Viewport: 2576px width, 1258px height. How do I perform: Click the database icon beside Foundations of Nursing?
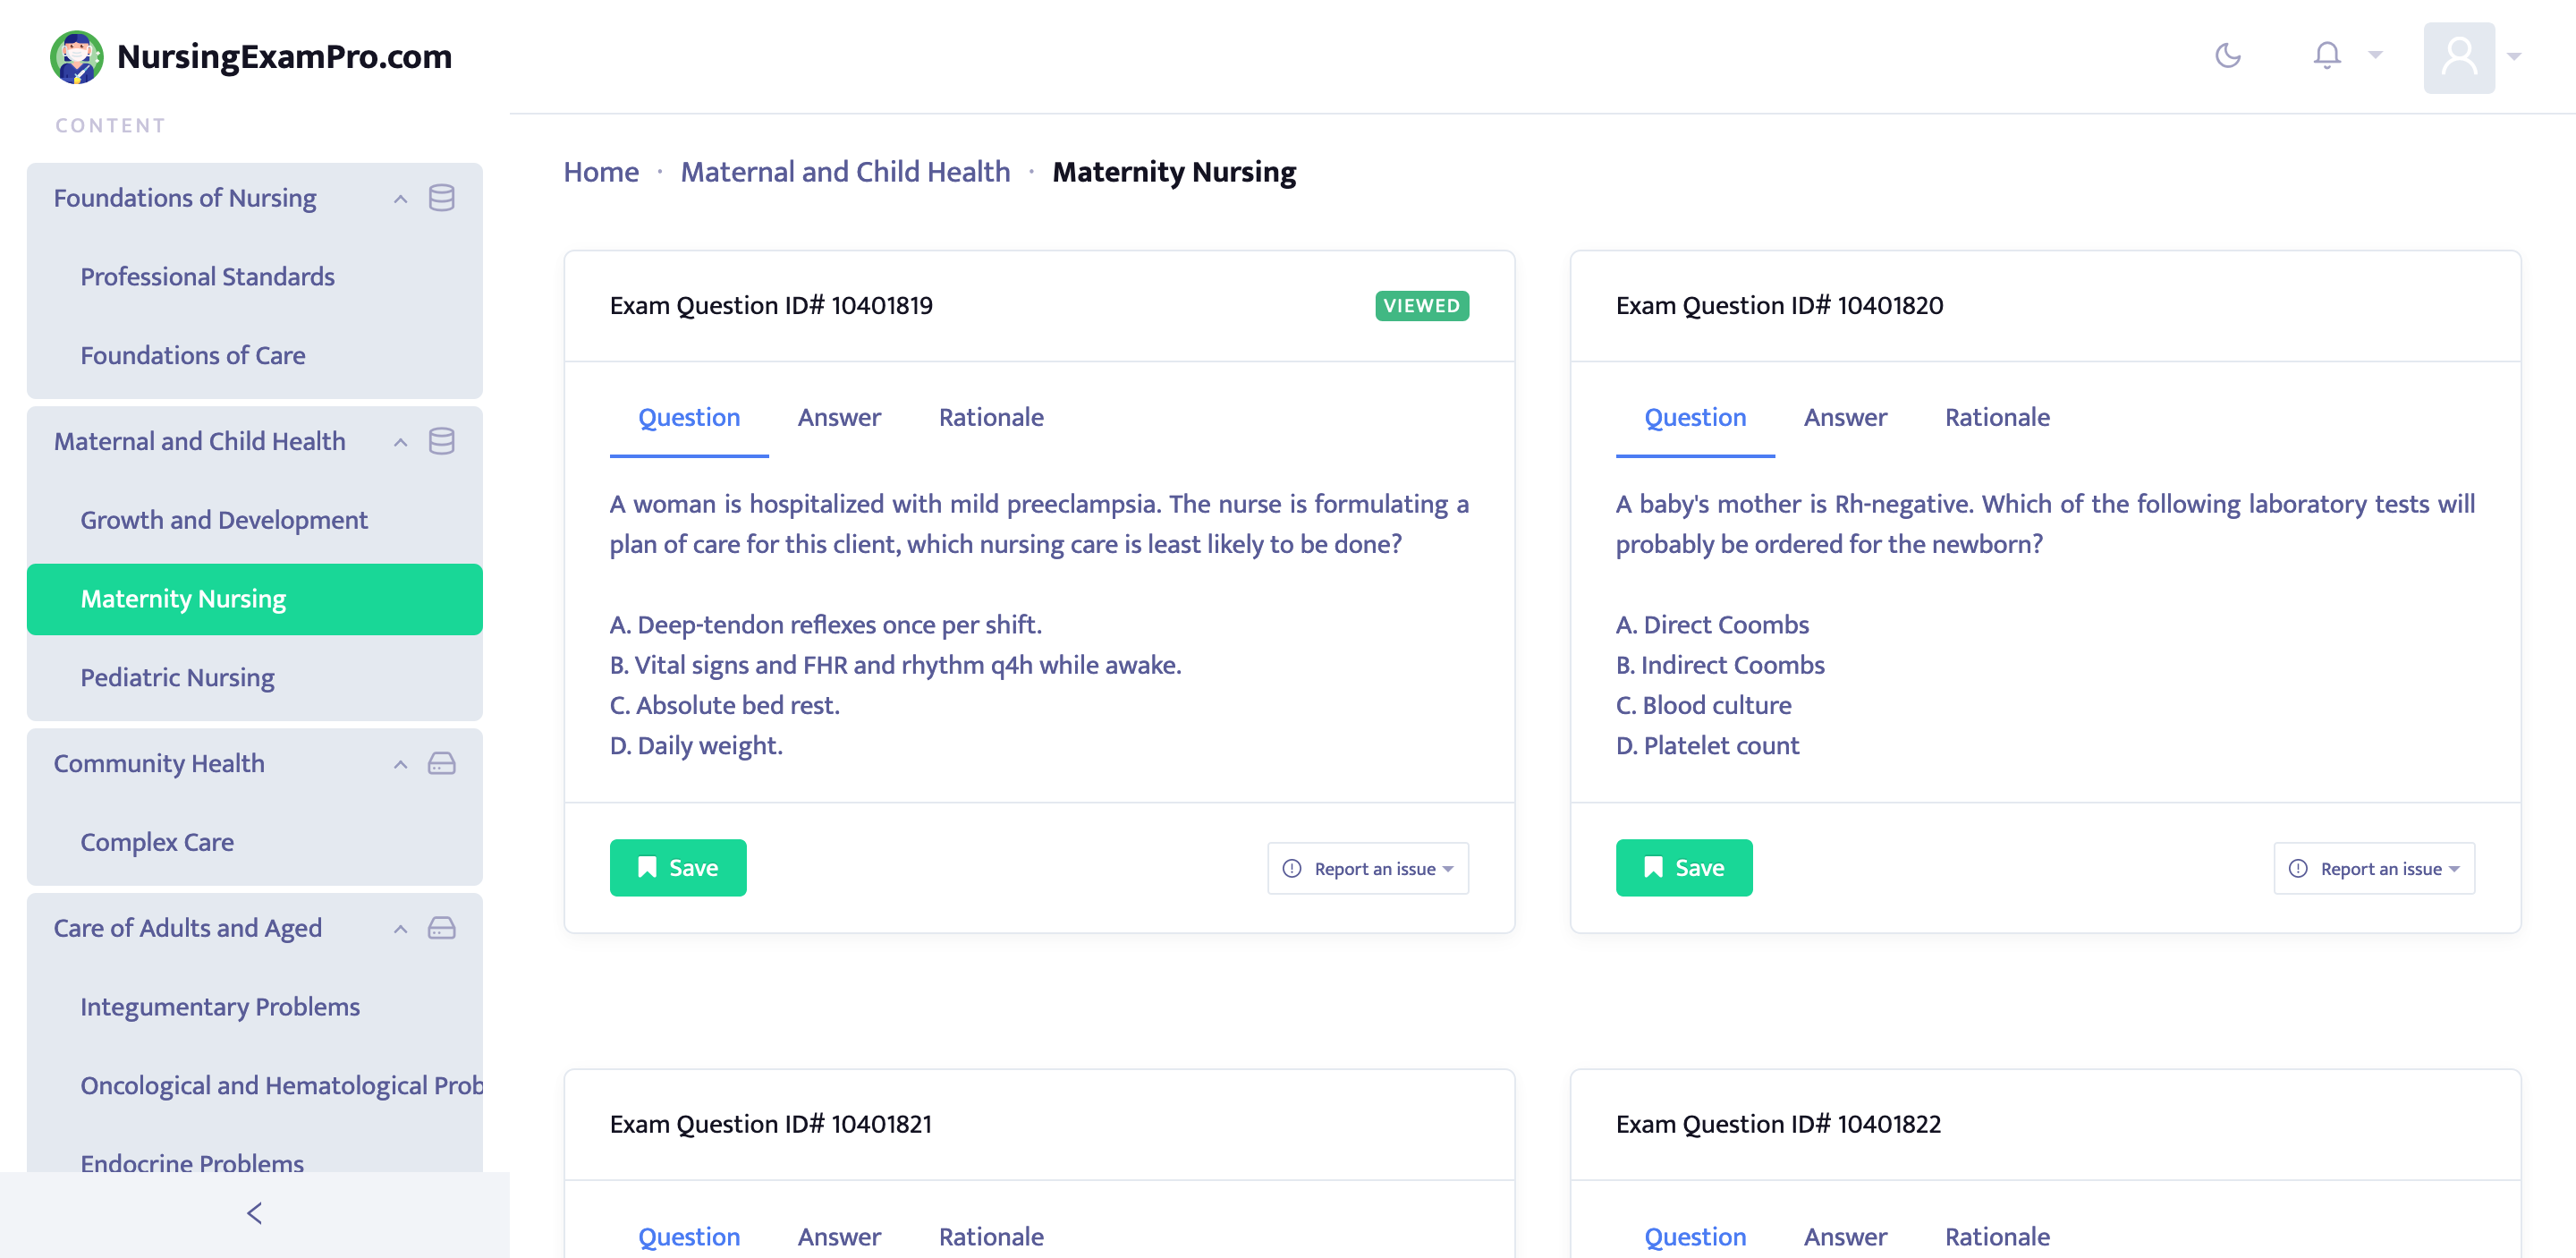coord(441,198)
